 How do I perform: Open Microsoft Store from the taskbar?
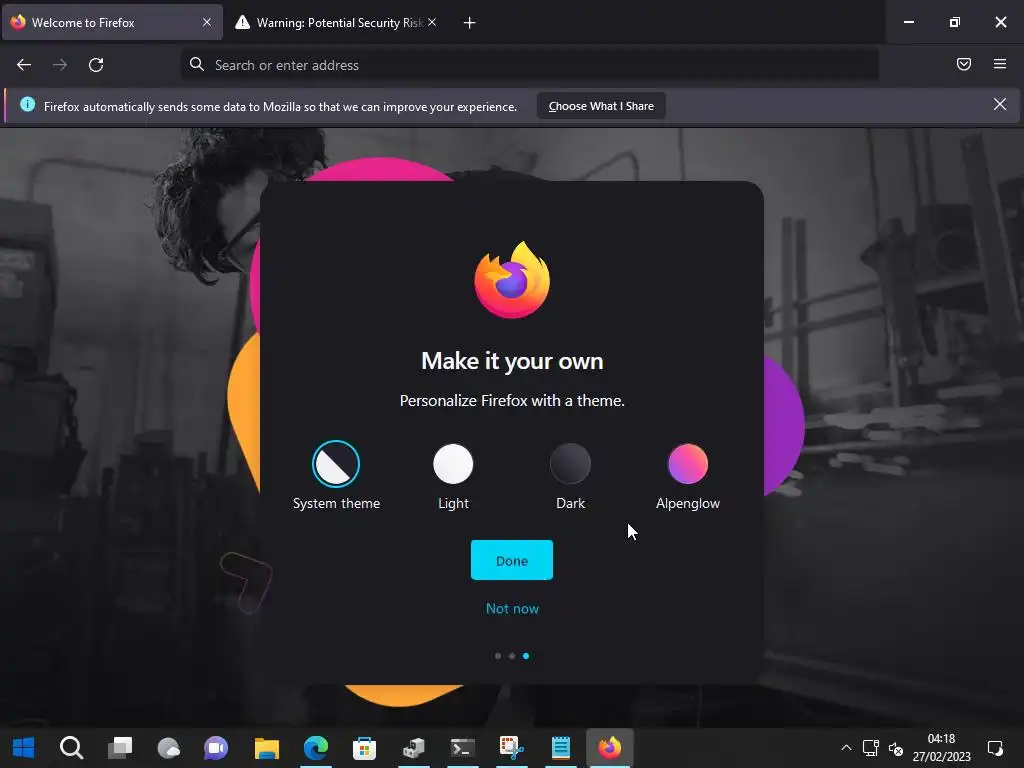click(364, 748)
